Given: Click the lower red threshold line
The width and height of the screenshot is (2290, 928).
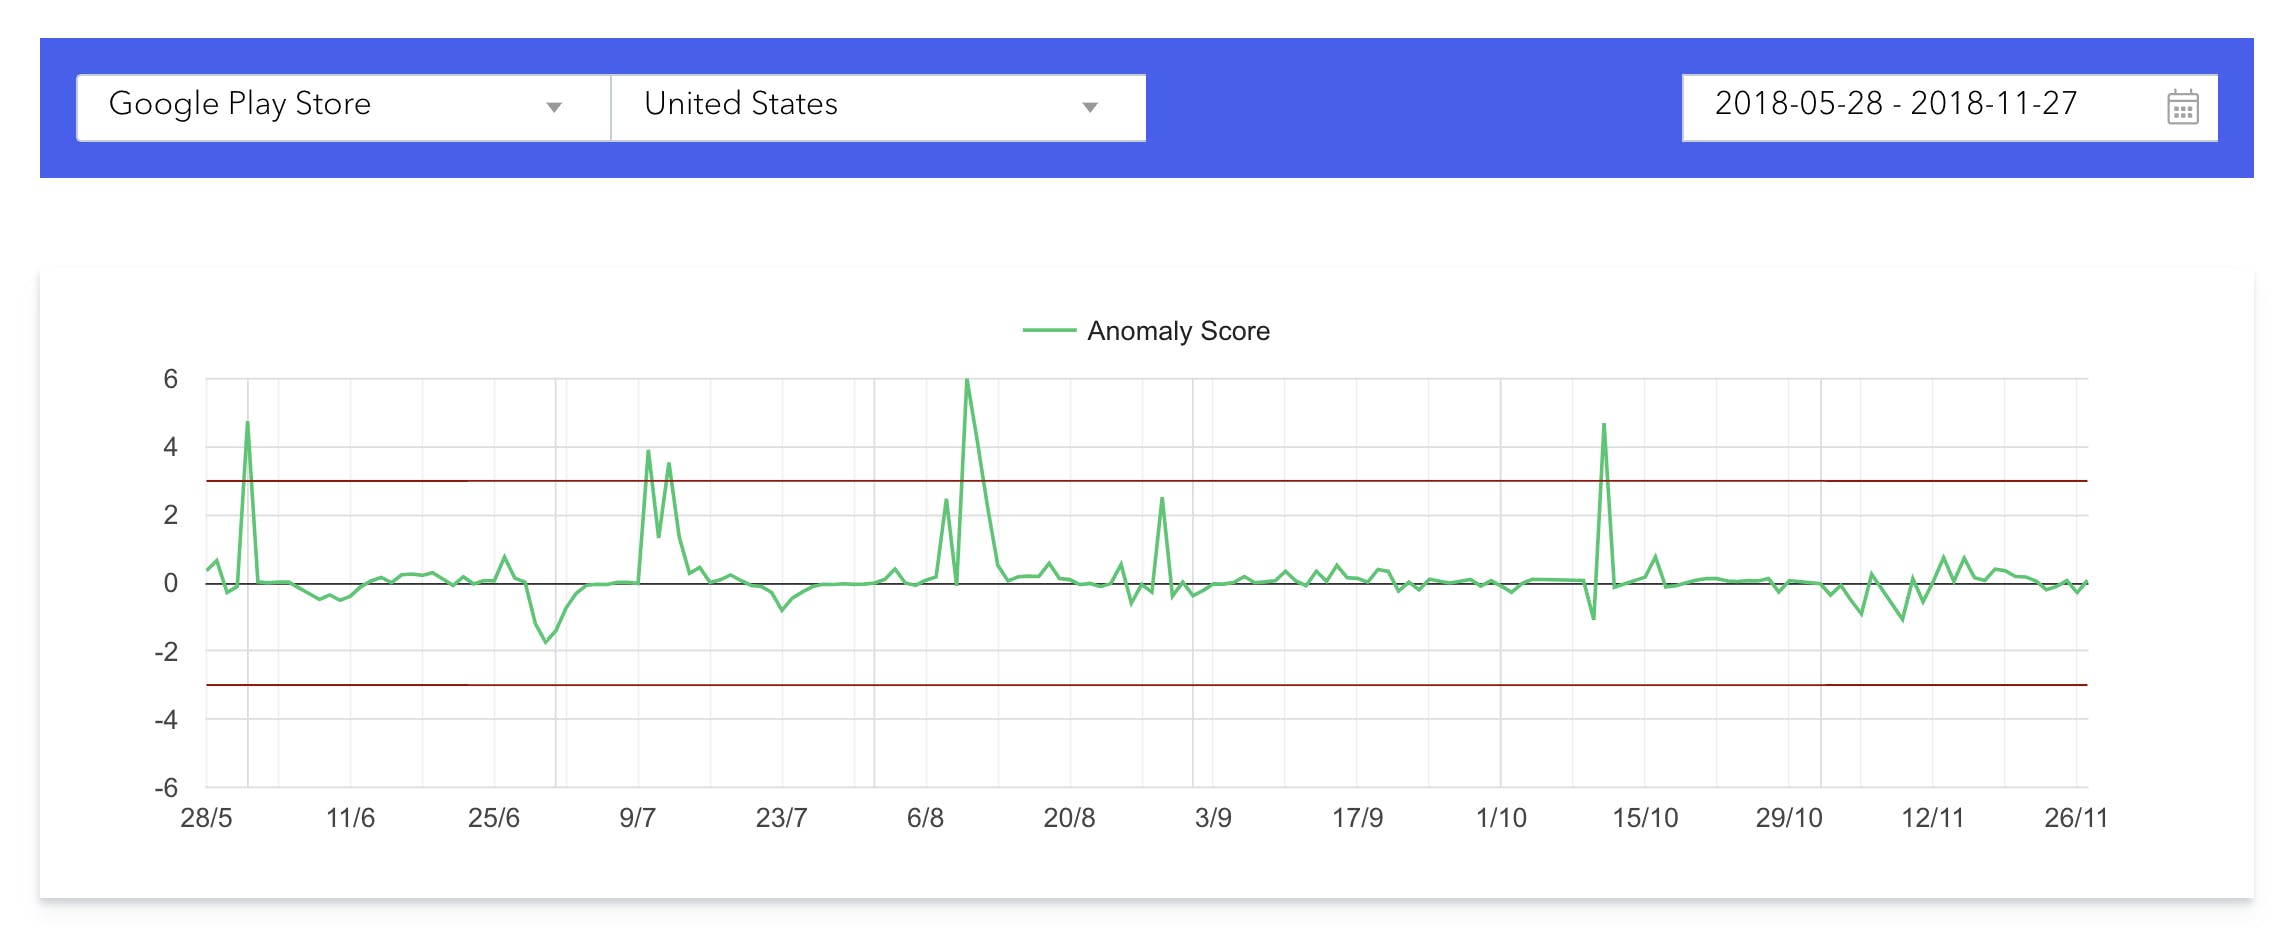Looking at the screenshot, I should point(1300,685).
